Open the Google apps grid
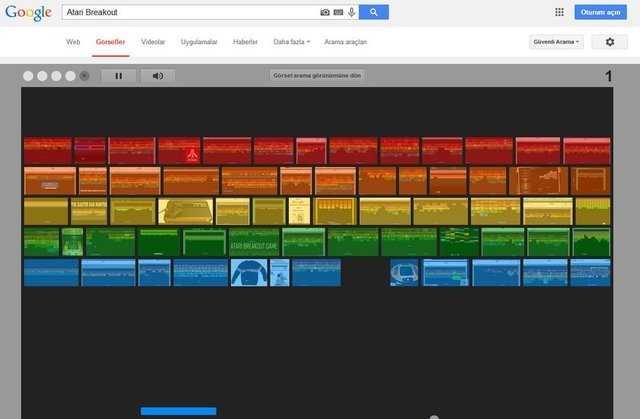Screen dimensions: 640x419 [x=559, y=12]
